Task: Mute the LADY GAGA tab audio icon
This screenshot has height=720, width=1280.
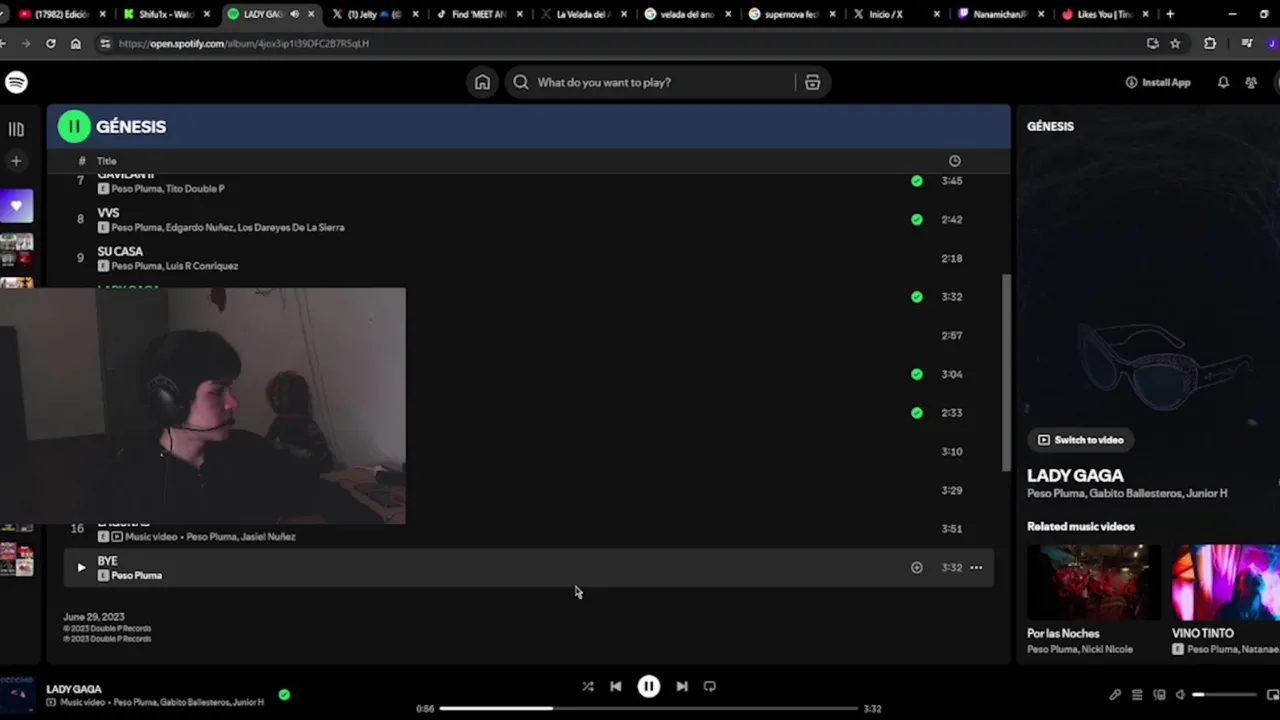Action: [x=294, y=14]
